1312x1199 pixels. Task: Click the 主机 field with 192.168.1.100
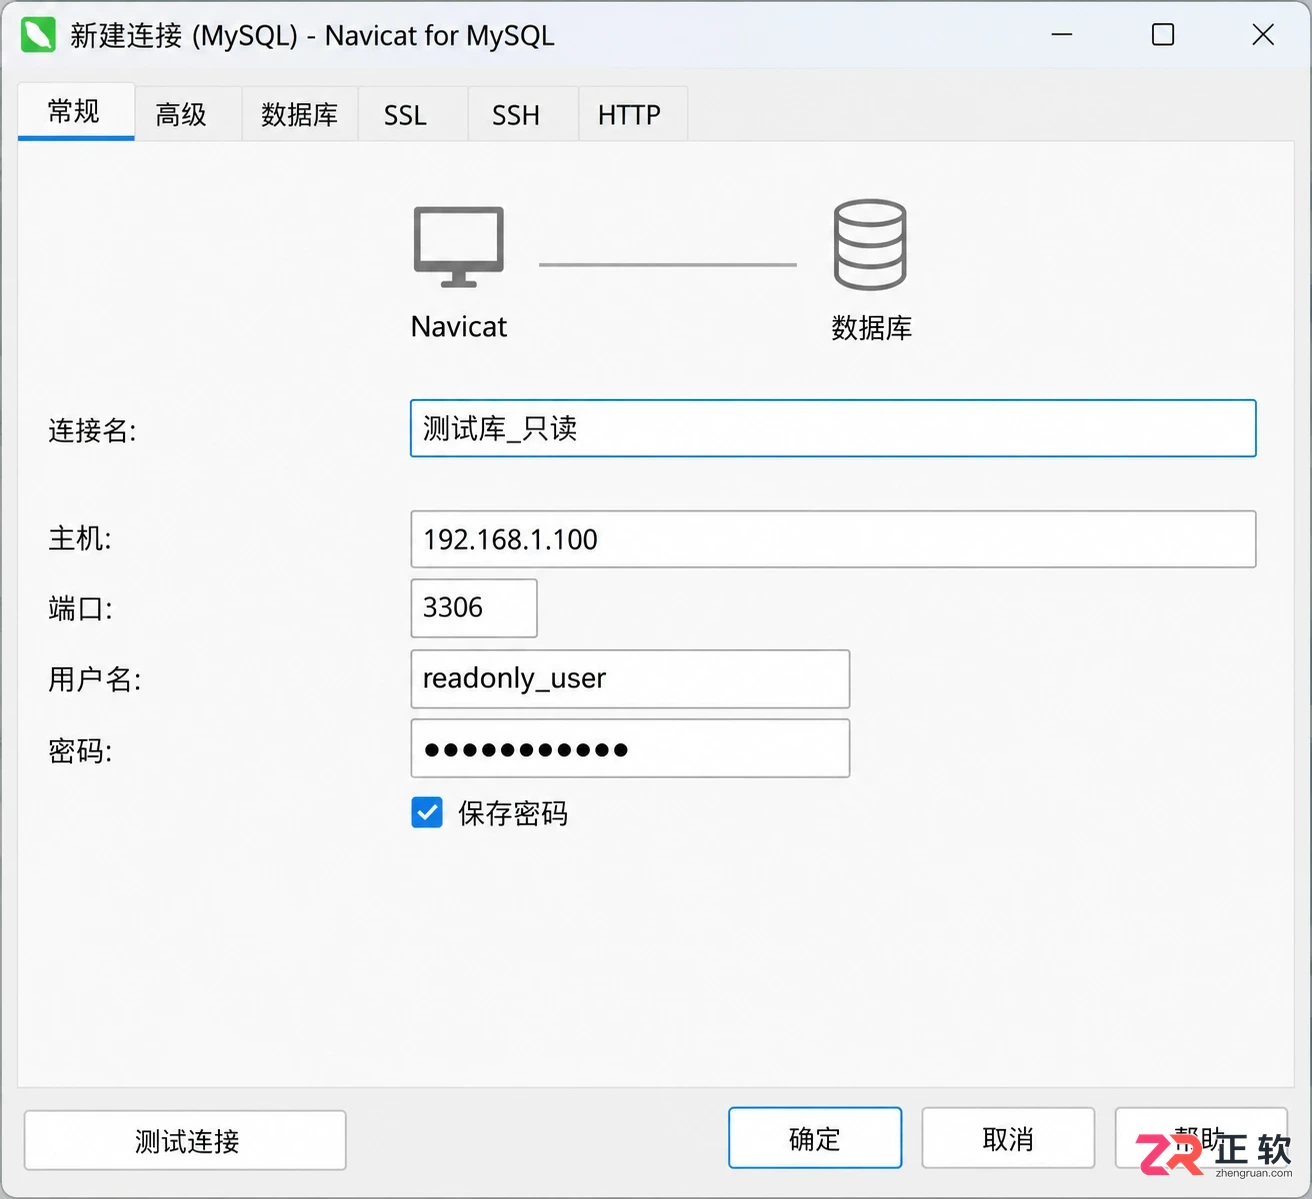pos(833,539)
